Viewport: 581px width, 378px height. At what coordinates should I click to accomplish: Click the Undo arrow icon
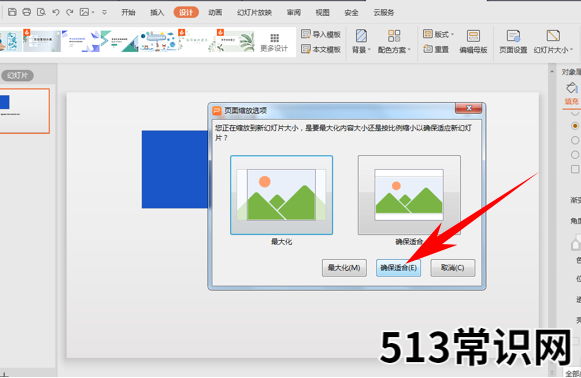[x=56, y=12]
